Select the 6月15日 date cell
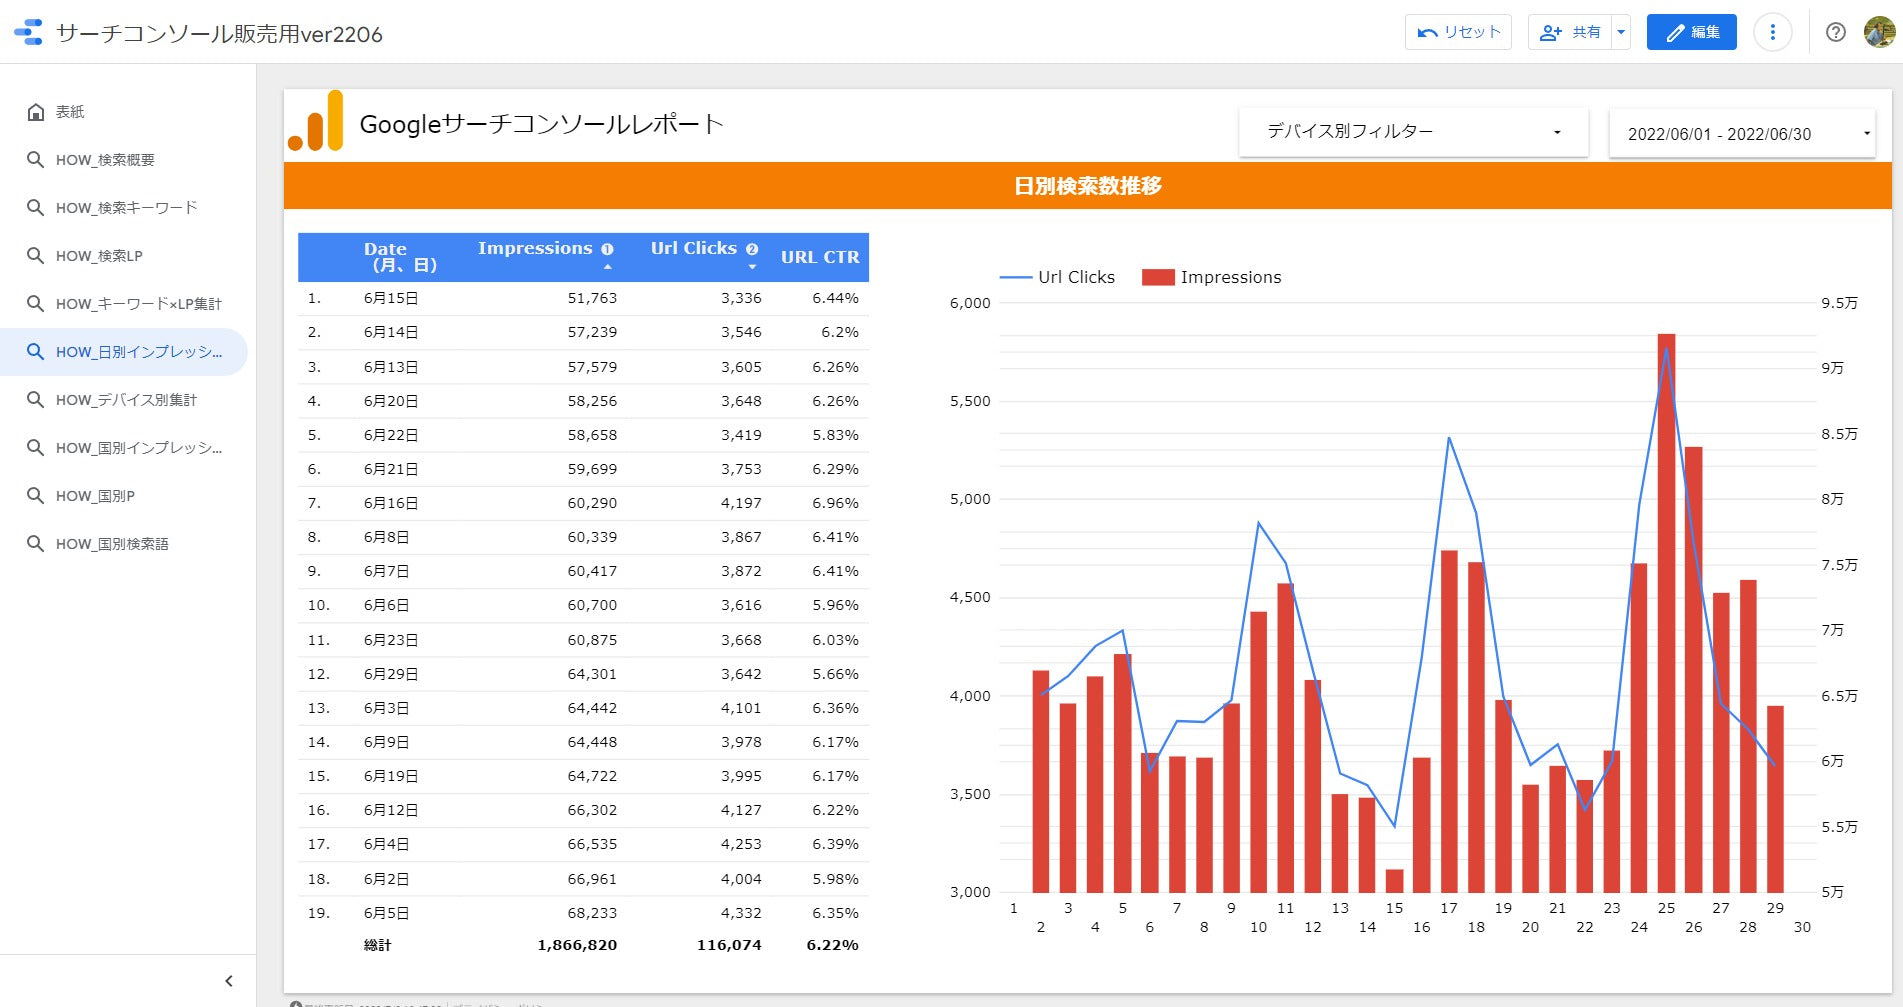The width and height of the screenshot is (1903, 1007). pyautogui.click(x=391, y=298)
